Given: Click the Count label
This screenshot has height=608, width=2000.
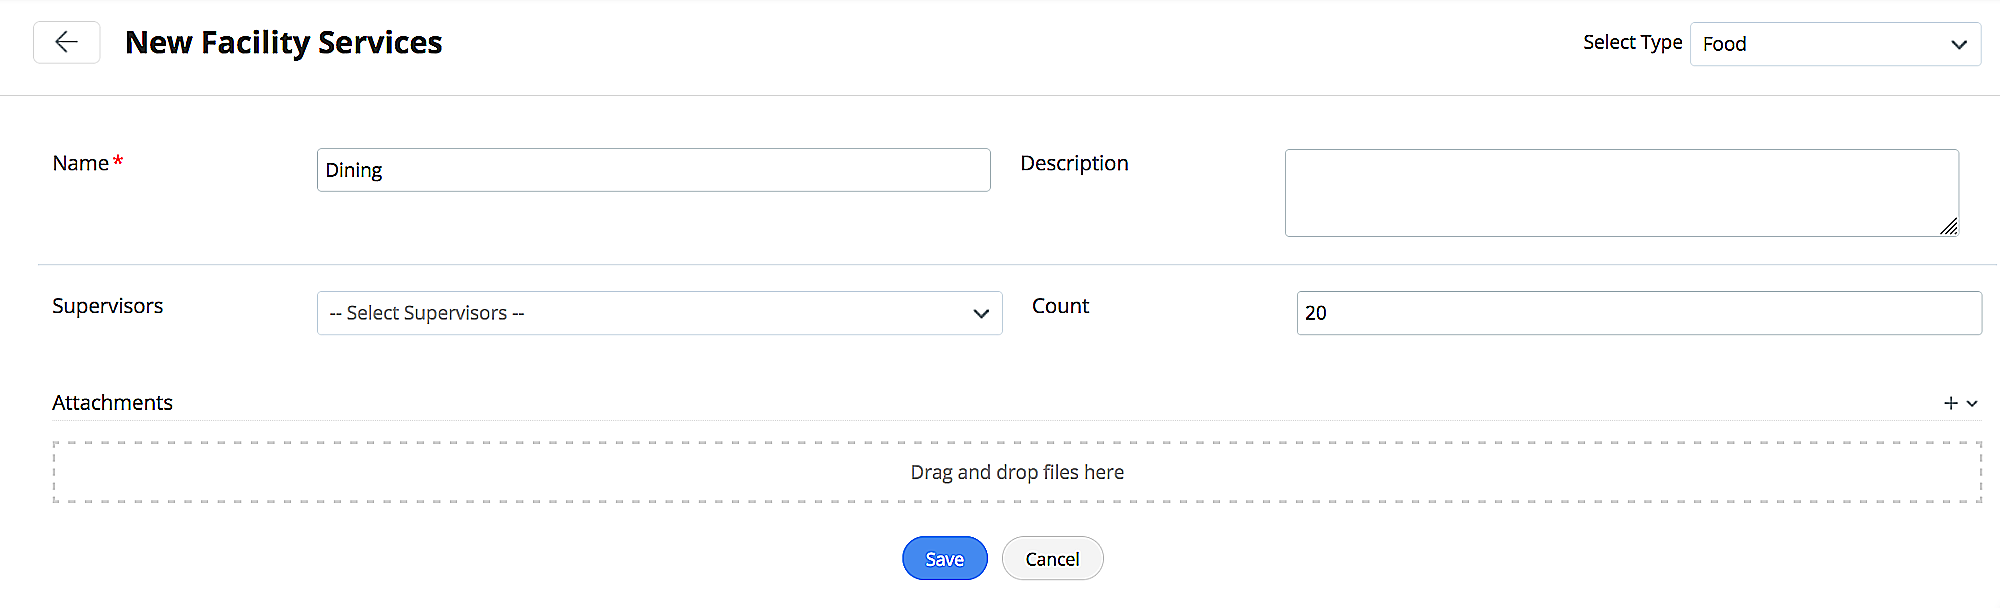Looking at the screenshot, I should click(x=1060, y=306).
